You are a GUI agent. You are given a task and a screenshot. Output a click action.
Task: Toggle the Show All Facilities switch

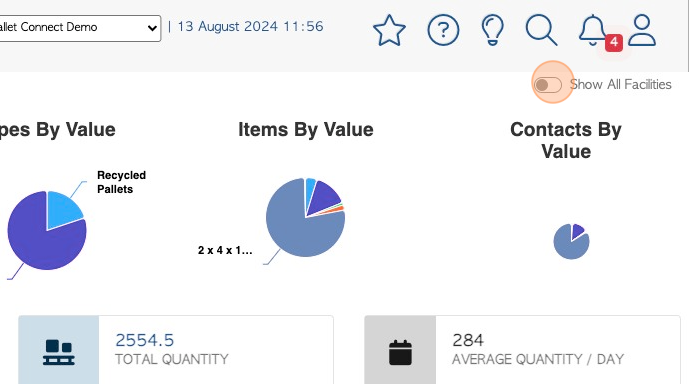pos(548,85)
